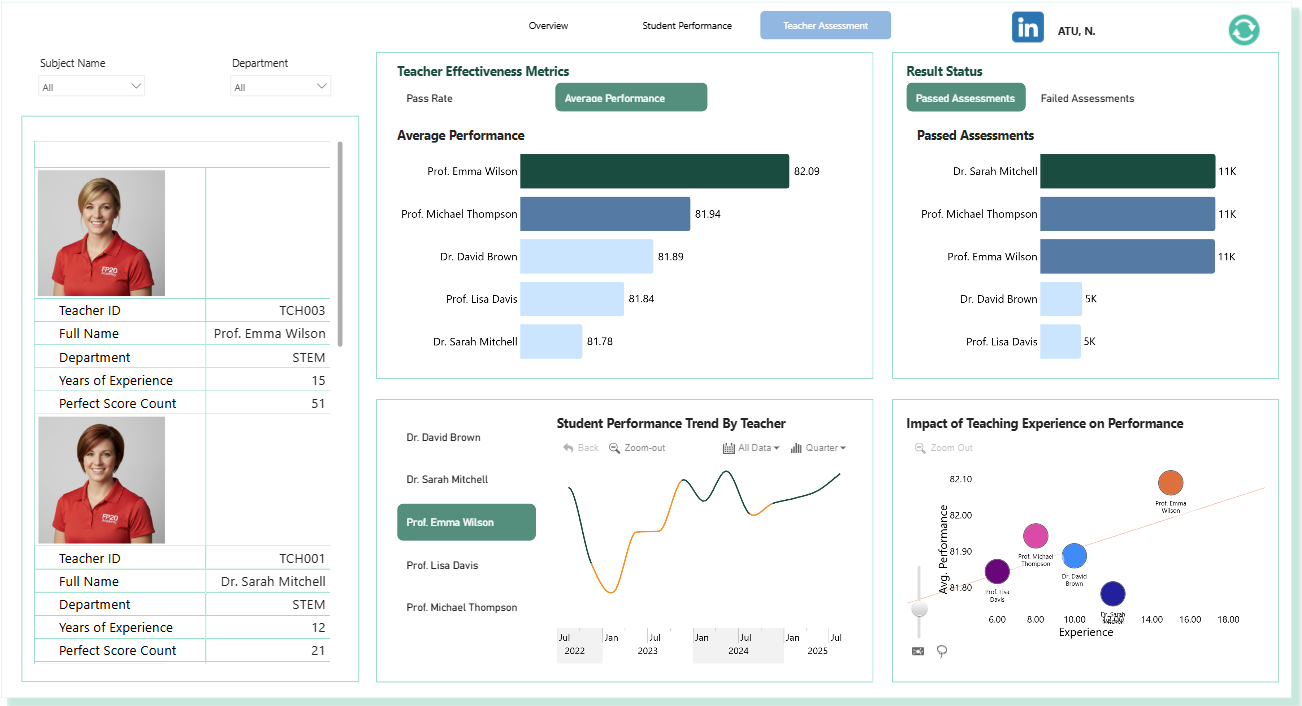Click the teacher table vertical scrollbar

[340, 244]
